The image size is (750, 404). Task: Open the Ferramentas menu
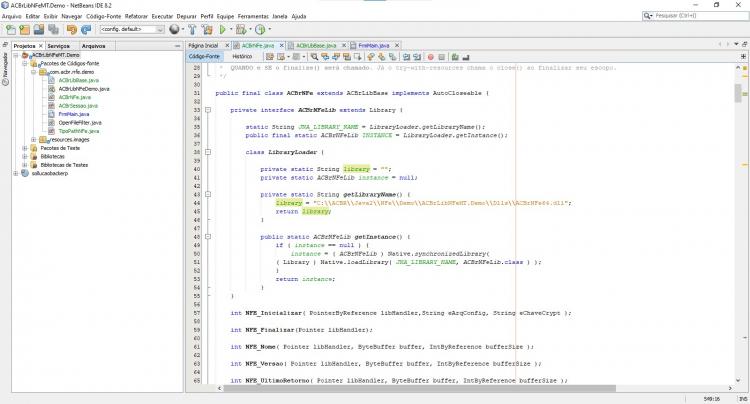tap(253, 16)
